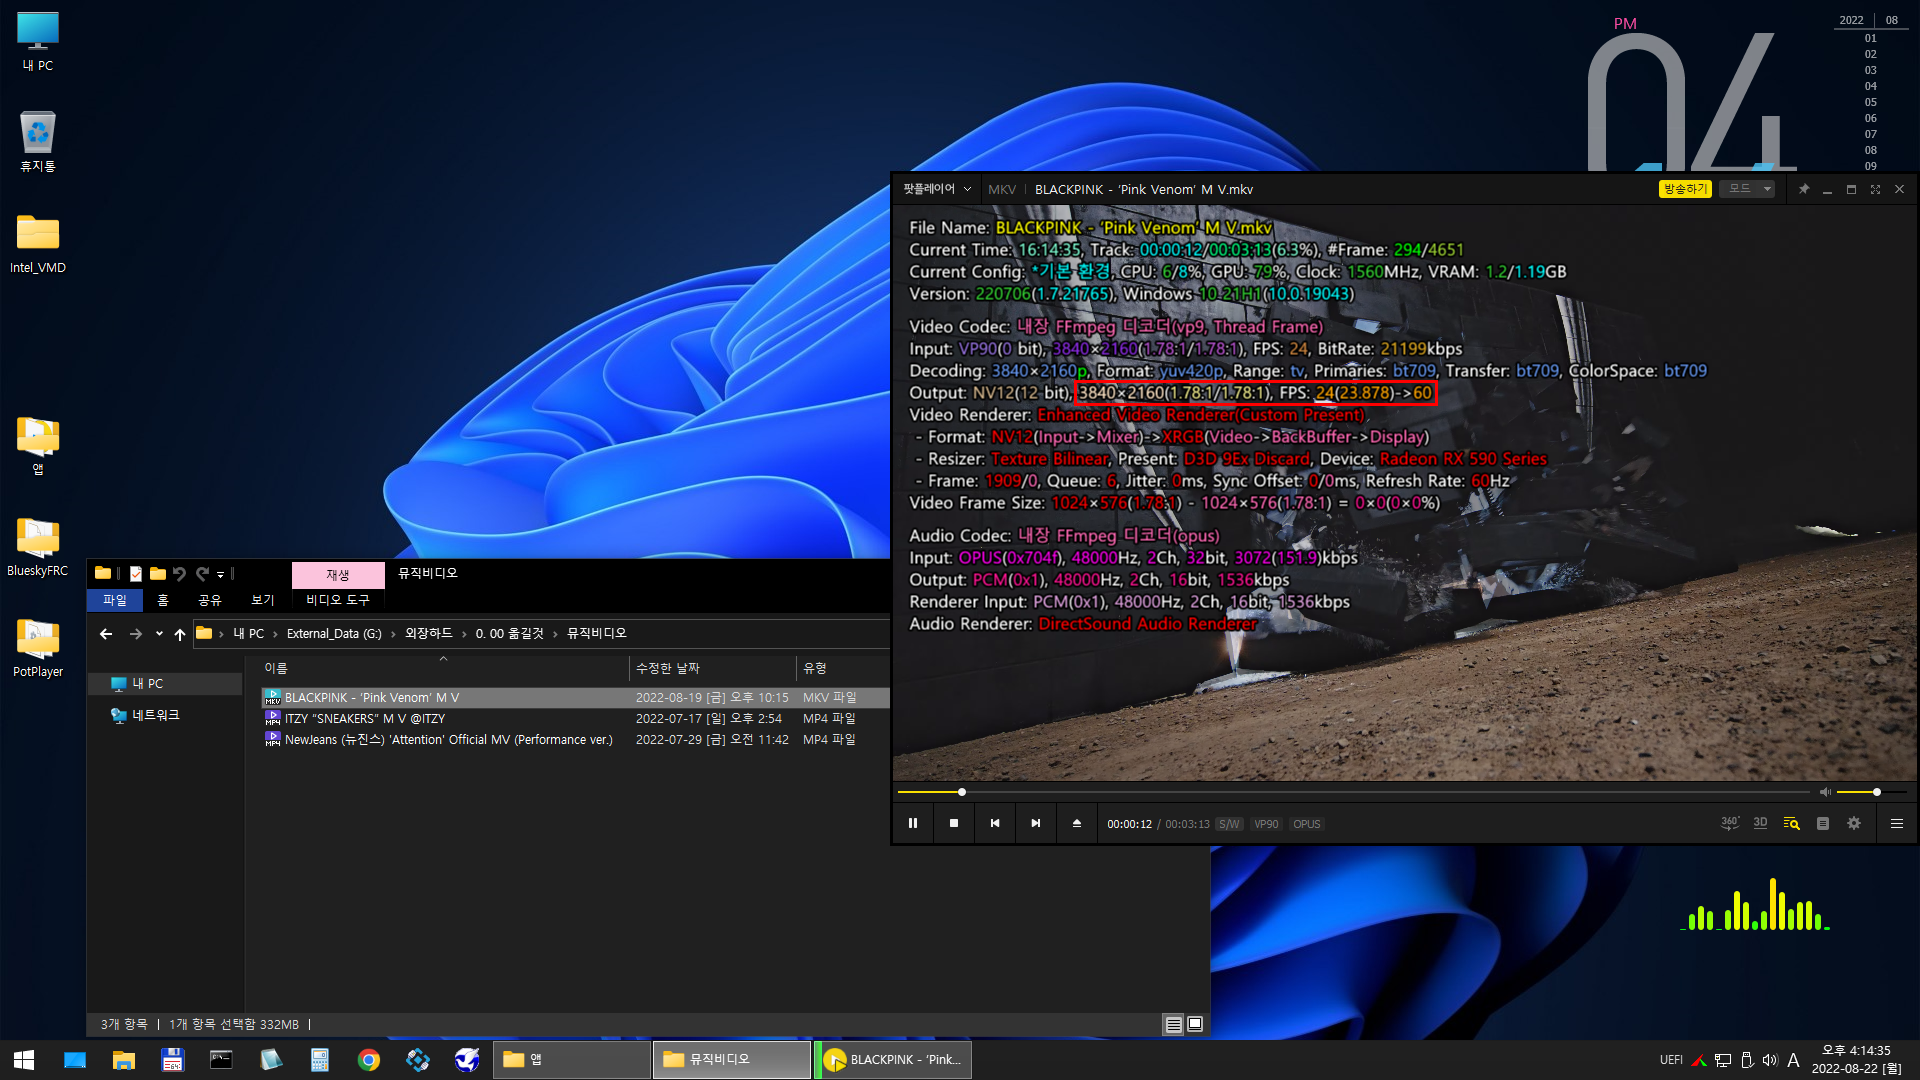Viewport: 1920px width, 1080px height.
Task: Toggle 3D video mode
Action: 1761,823
